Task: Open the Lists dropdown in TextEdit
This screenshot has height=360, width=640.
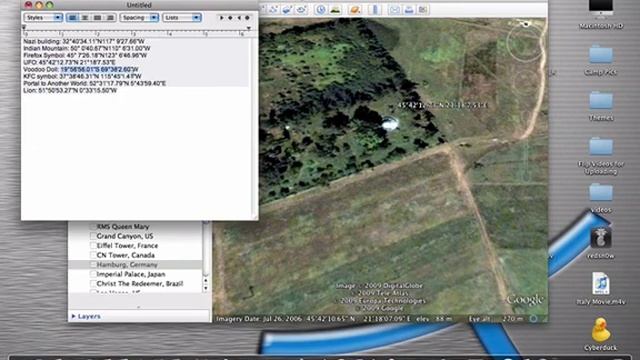Action: (x=182, y=18)
